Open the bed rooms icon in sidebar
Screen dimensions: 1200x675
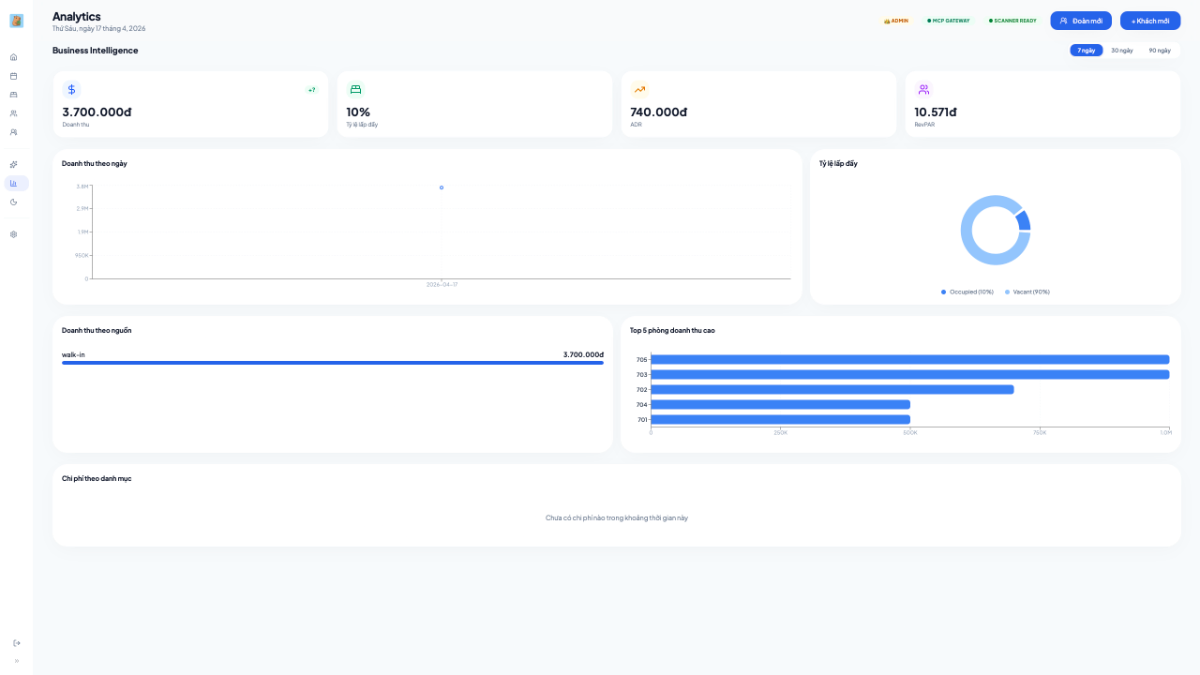click(x=14, y=94)
